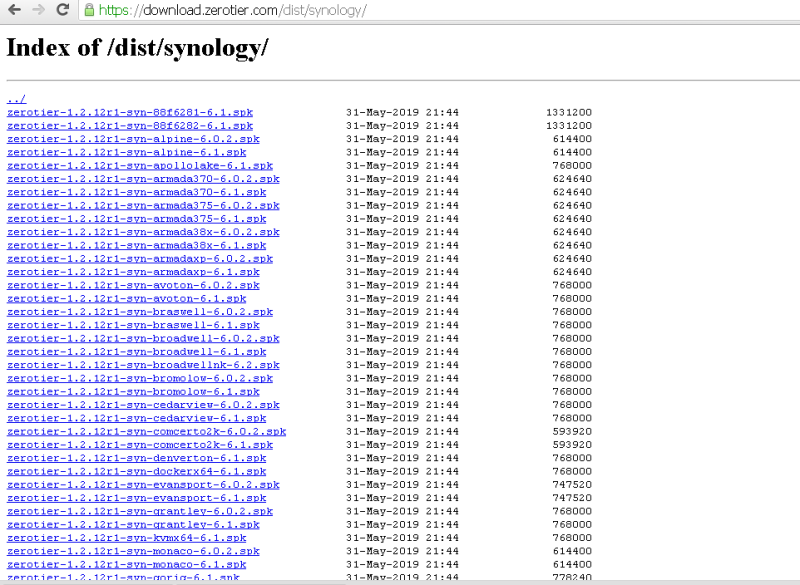Image resolution: width=800 pixels, height=585 pixels.
Task: Click the browser Forward arrow
Action: click(x=37, y=10)
